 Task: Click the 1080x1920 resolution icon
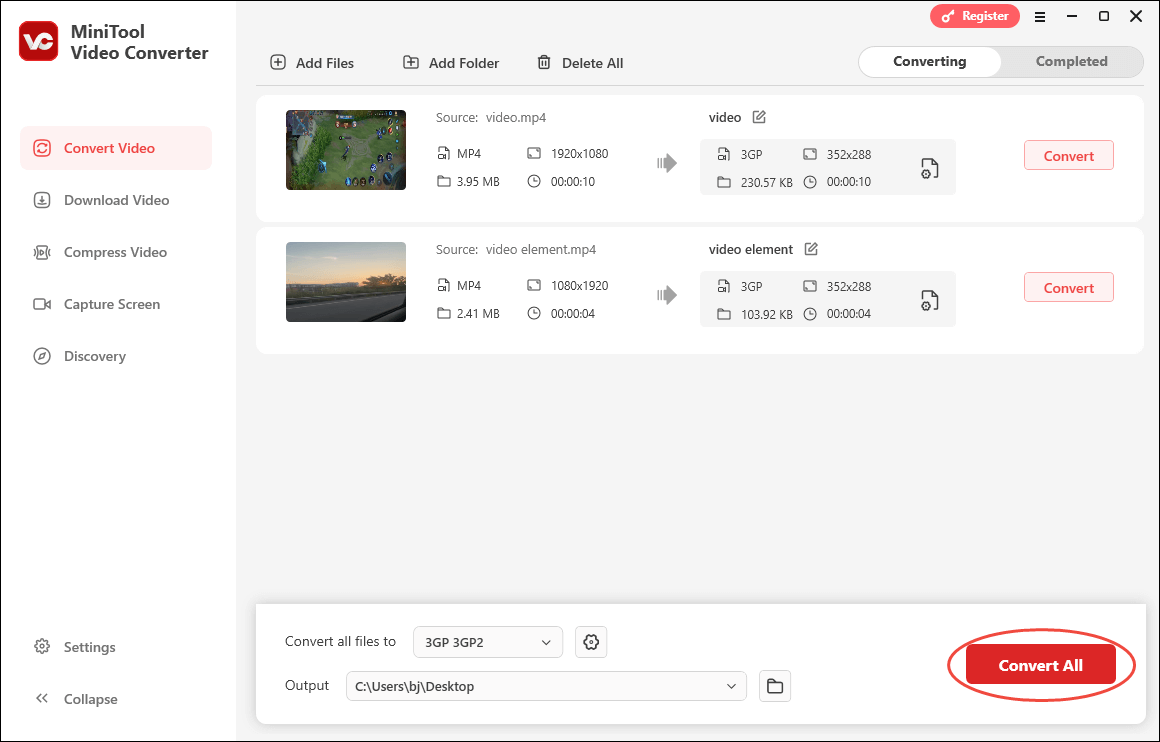pos(534,285)
